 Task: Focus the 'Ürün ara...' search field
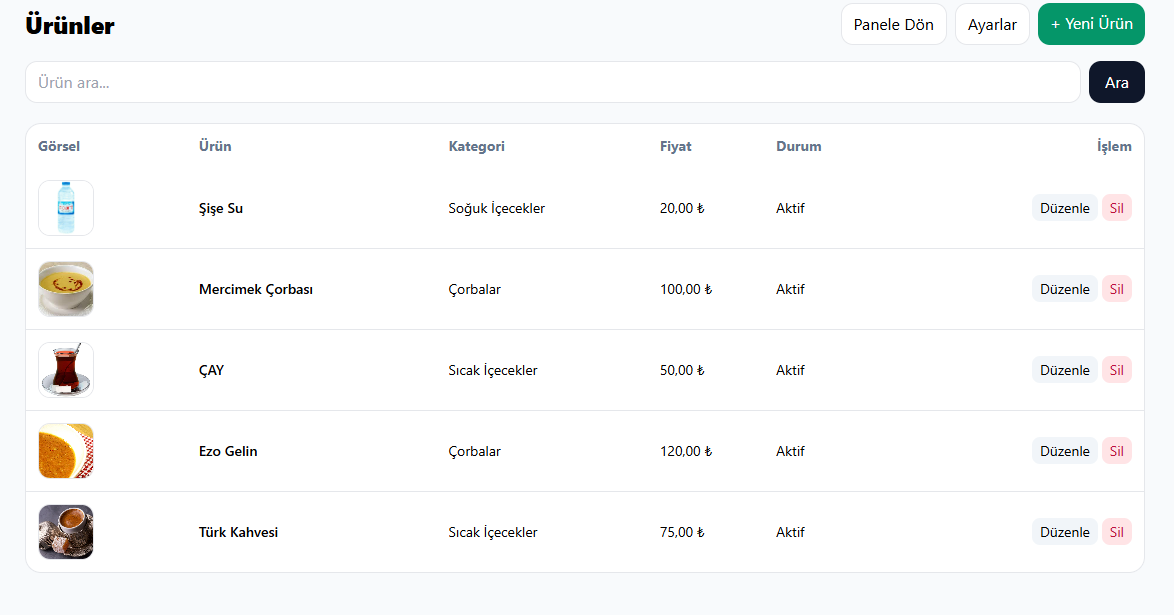(552, 82)
